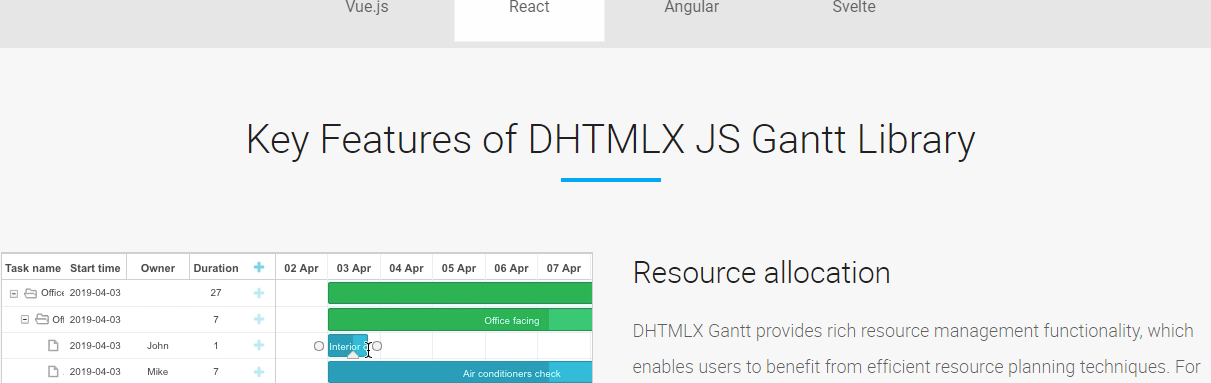Viewport: 1211px width, 383px height.
Task: Select the Office facing green task bar
Action: [x=460, y=320]
